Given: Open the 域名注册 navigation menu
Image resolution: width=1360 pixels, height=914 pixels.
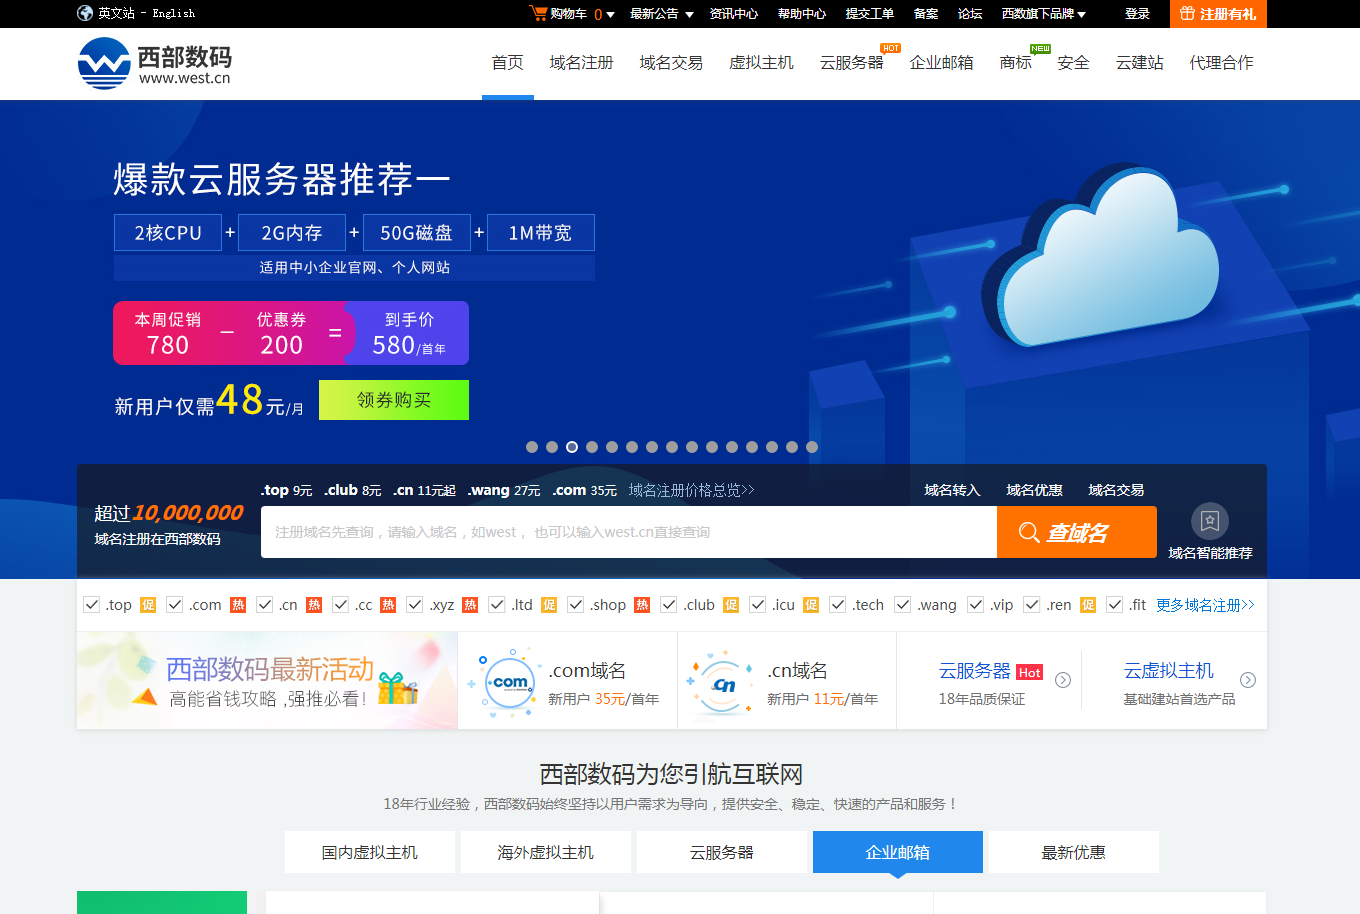Looking at the screenshot, I should 581,63.
